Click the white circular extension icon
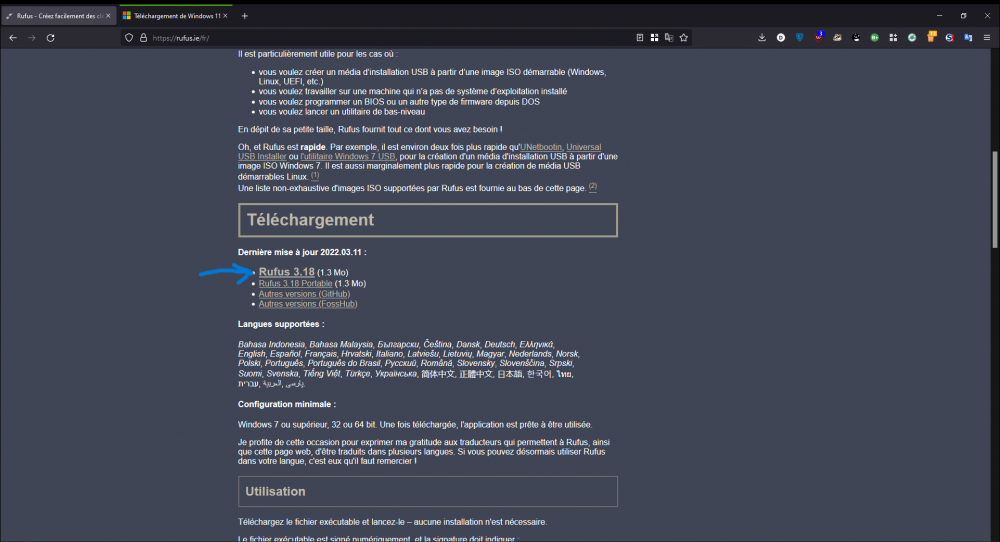 pyautogui.click(x=781, y=38)
